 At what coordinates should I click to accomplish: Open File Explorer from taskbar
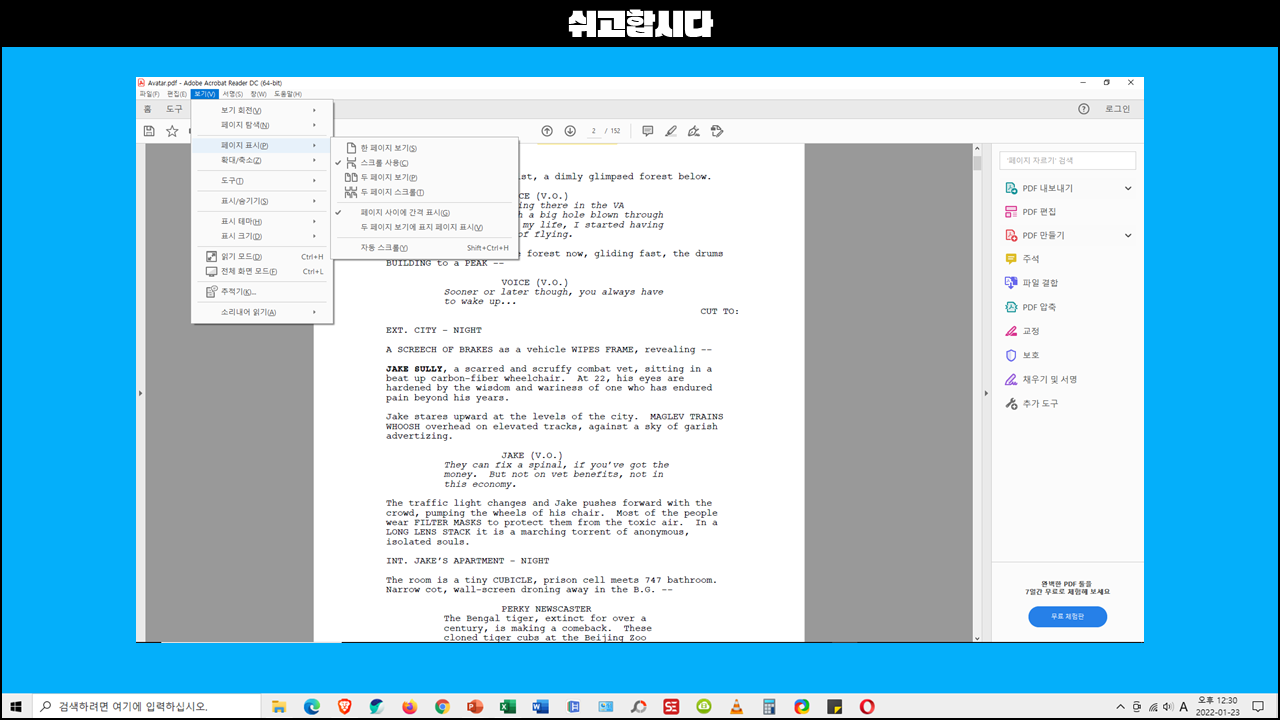pyautogui.click(x=279, y=706)
